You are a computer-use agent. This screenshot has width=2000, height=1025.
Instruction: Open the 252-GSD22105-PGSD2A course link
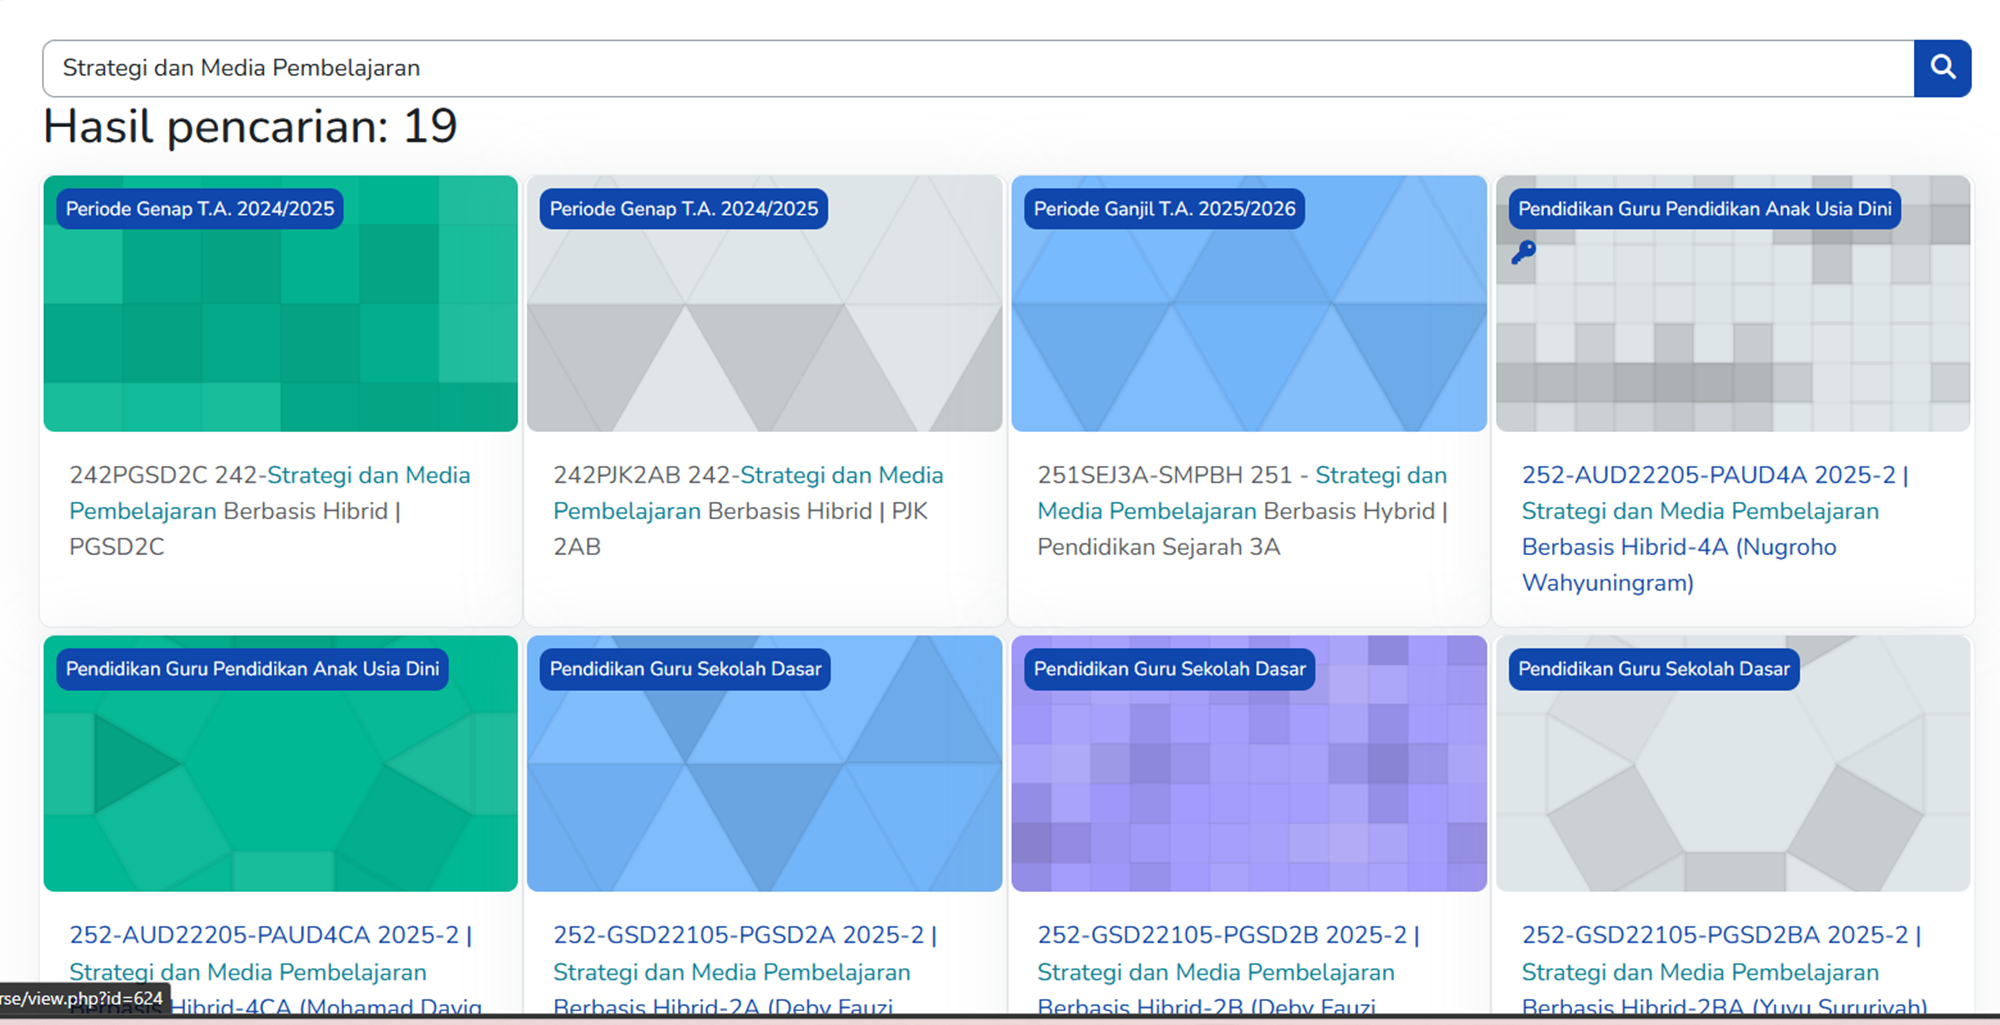[x=745, y=936]
